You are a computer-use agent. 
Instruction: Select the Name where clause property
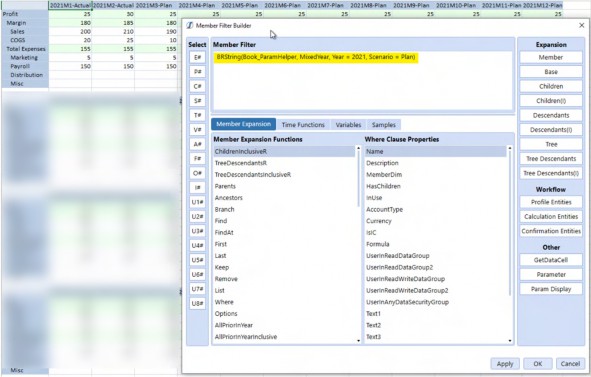436,152
